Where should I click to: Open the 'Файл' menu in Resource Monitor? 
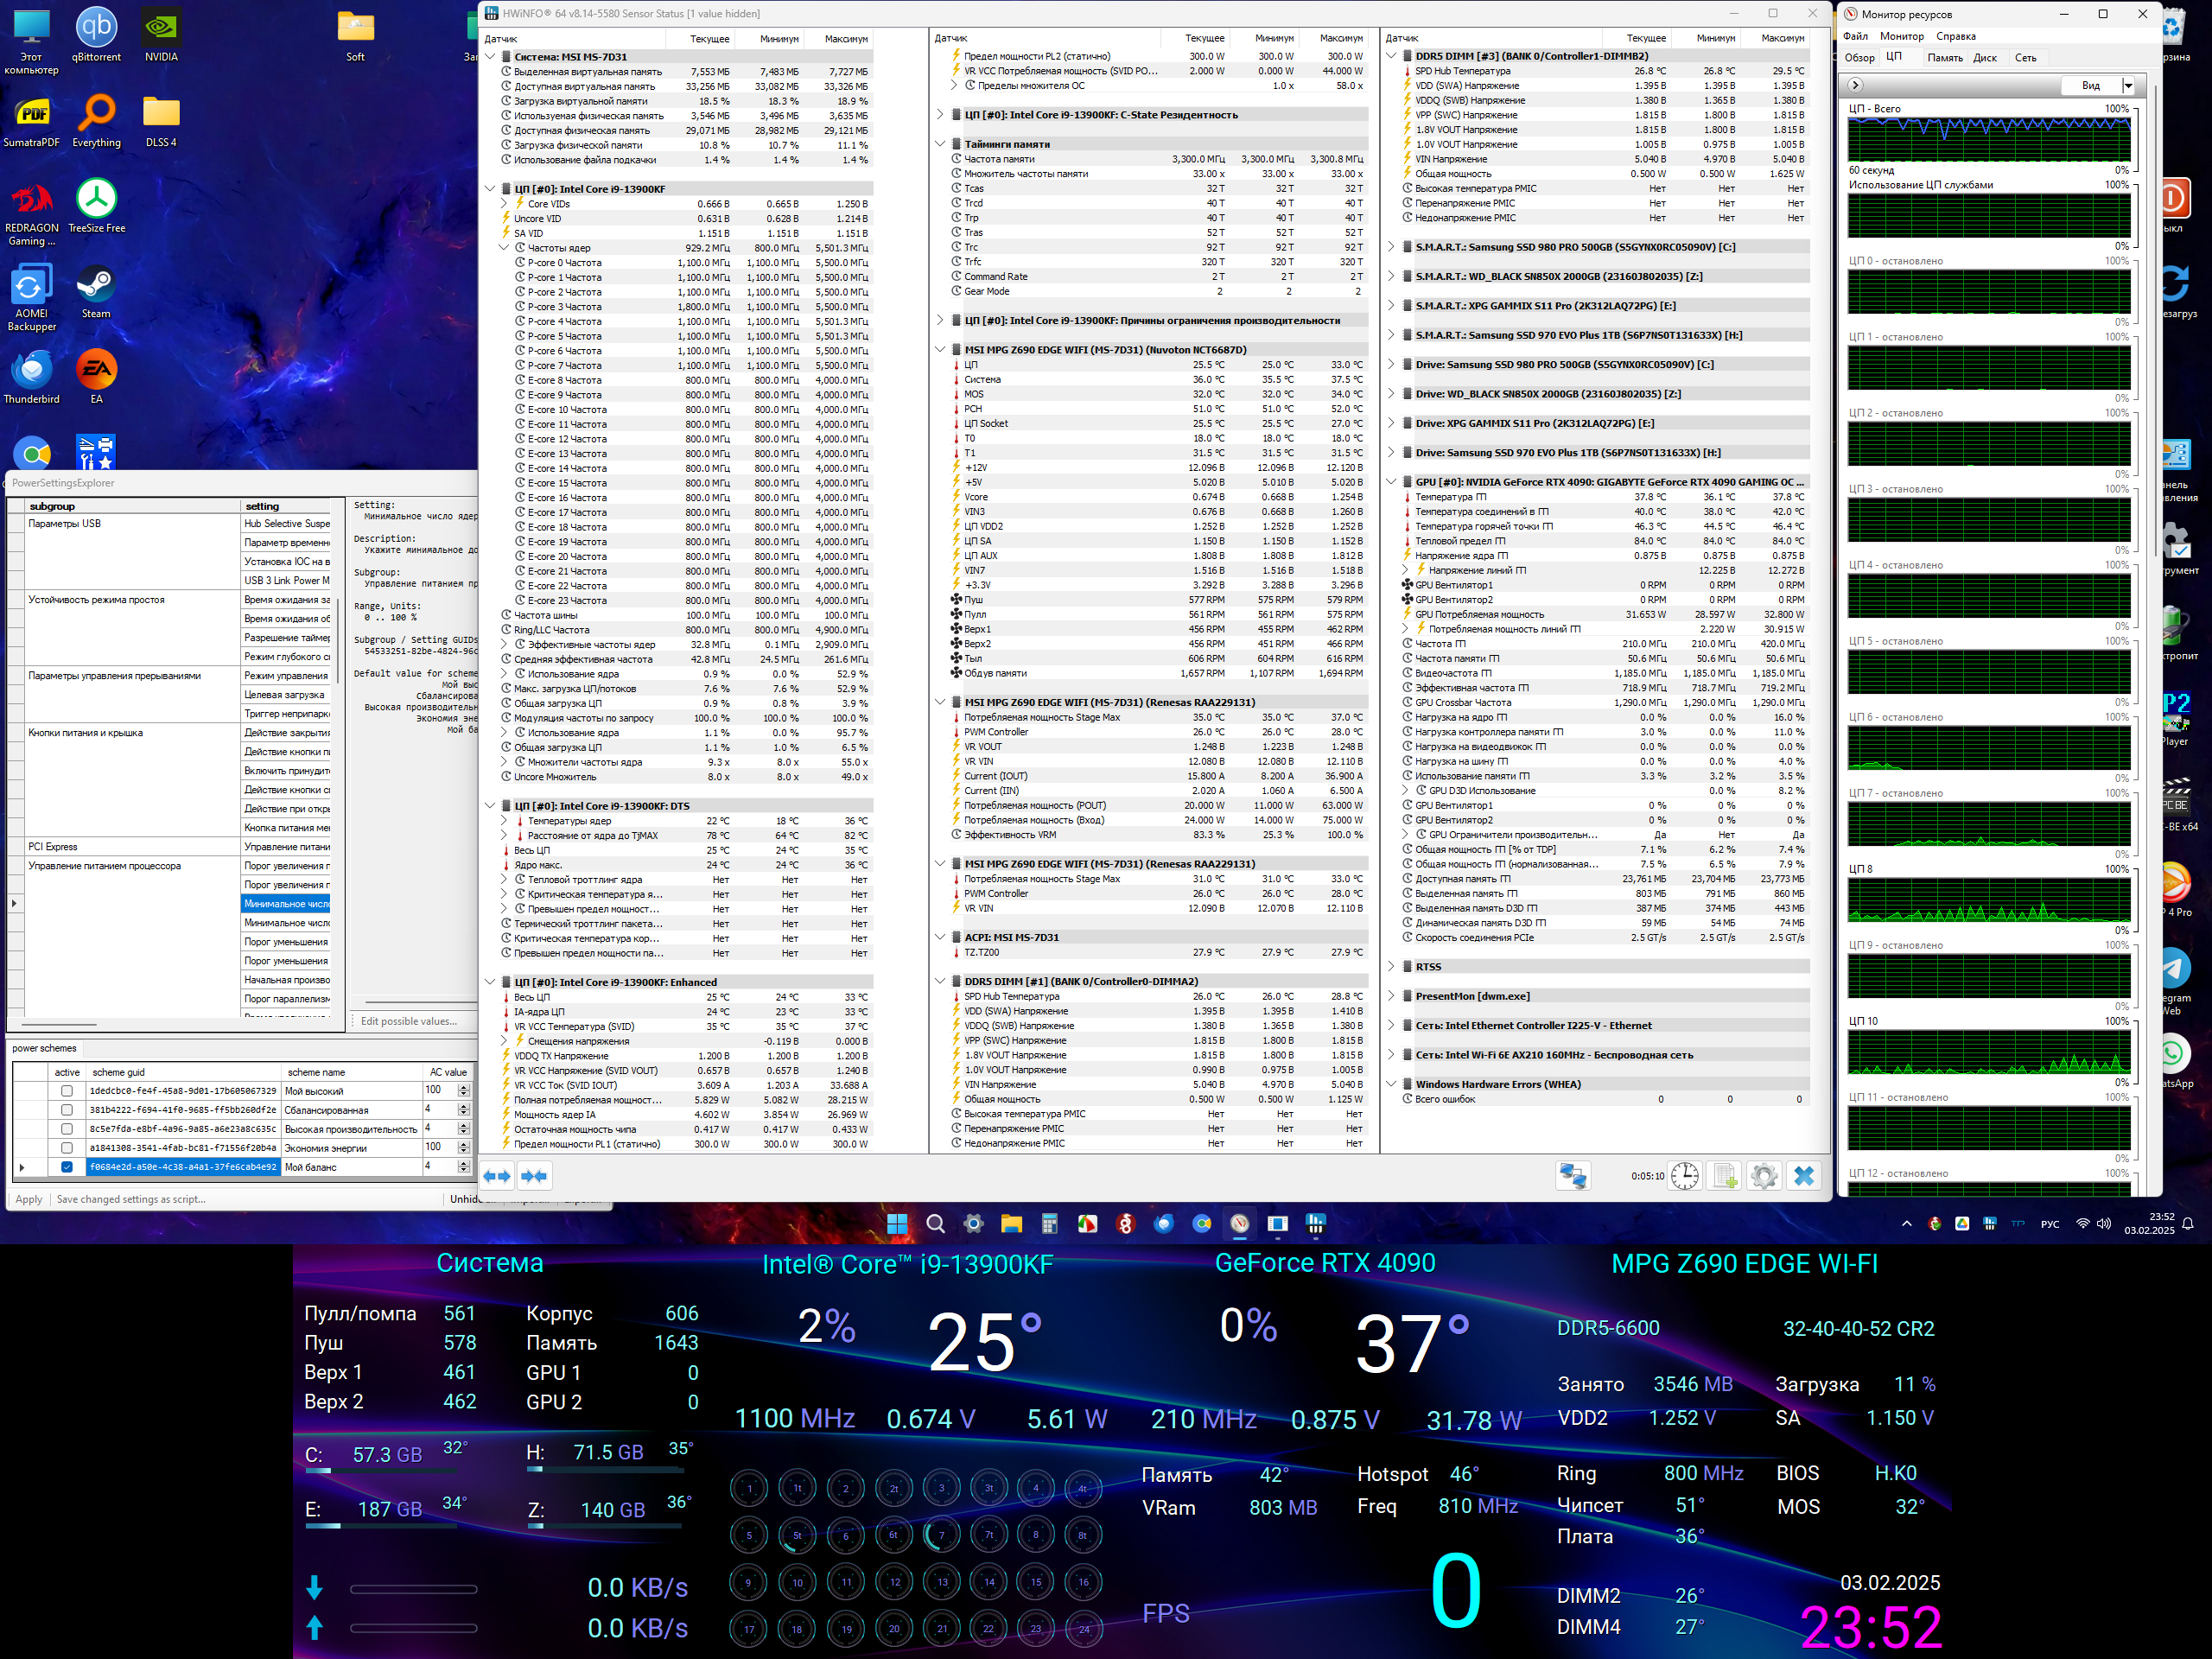pos(1855,36)
